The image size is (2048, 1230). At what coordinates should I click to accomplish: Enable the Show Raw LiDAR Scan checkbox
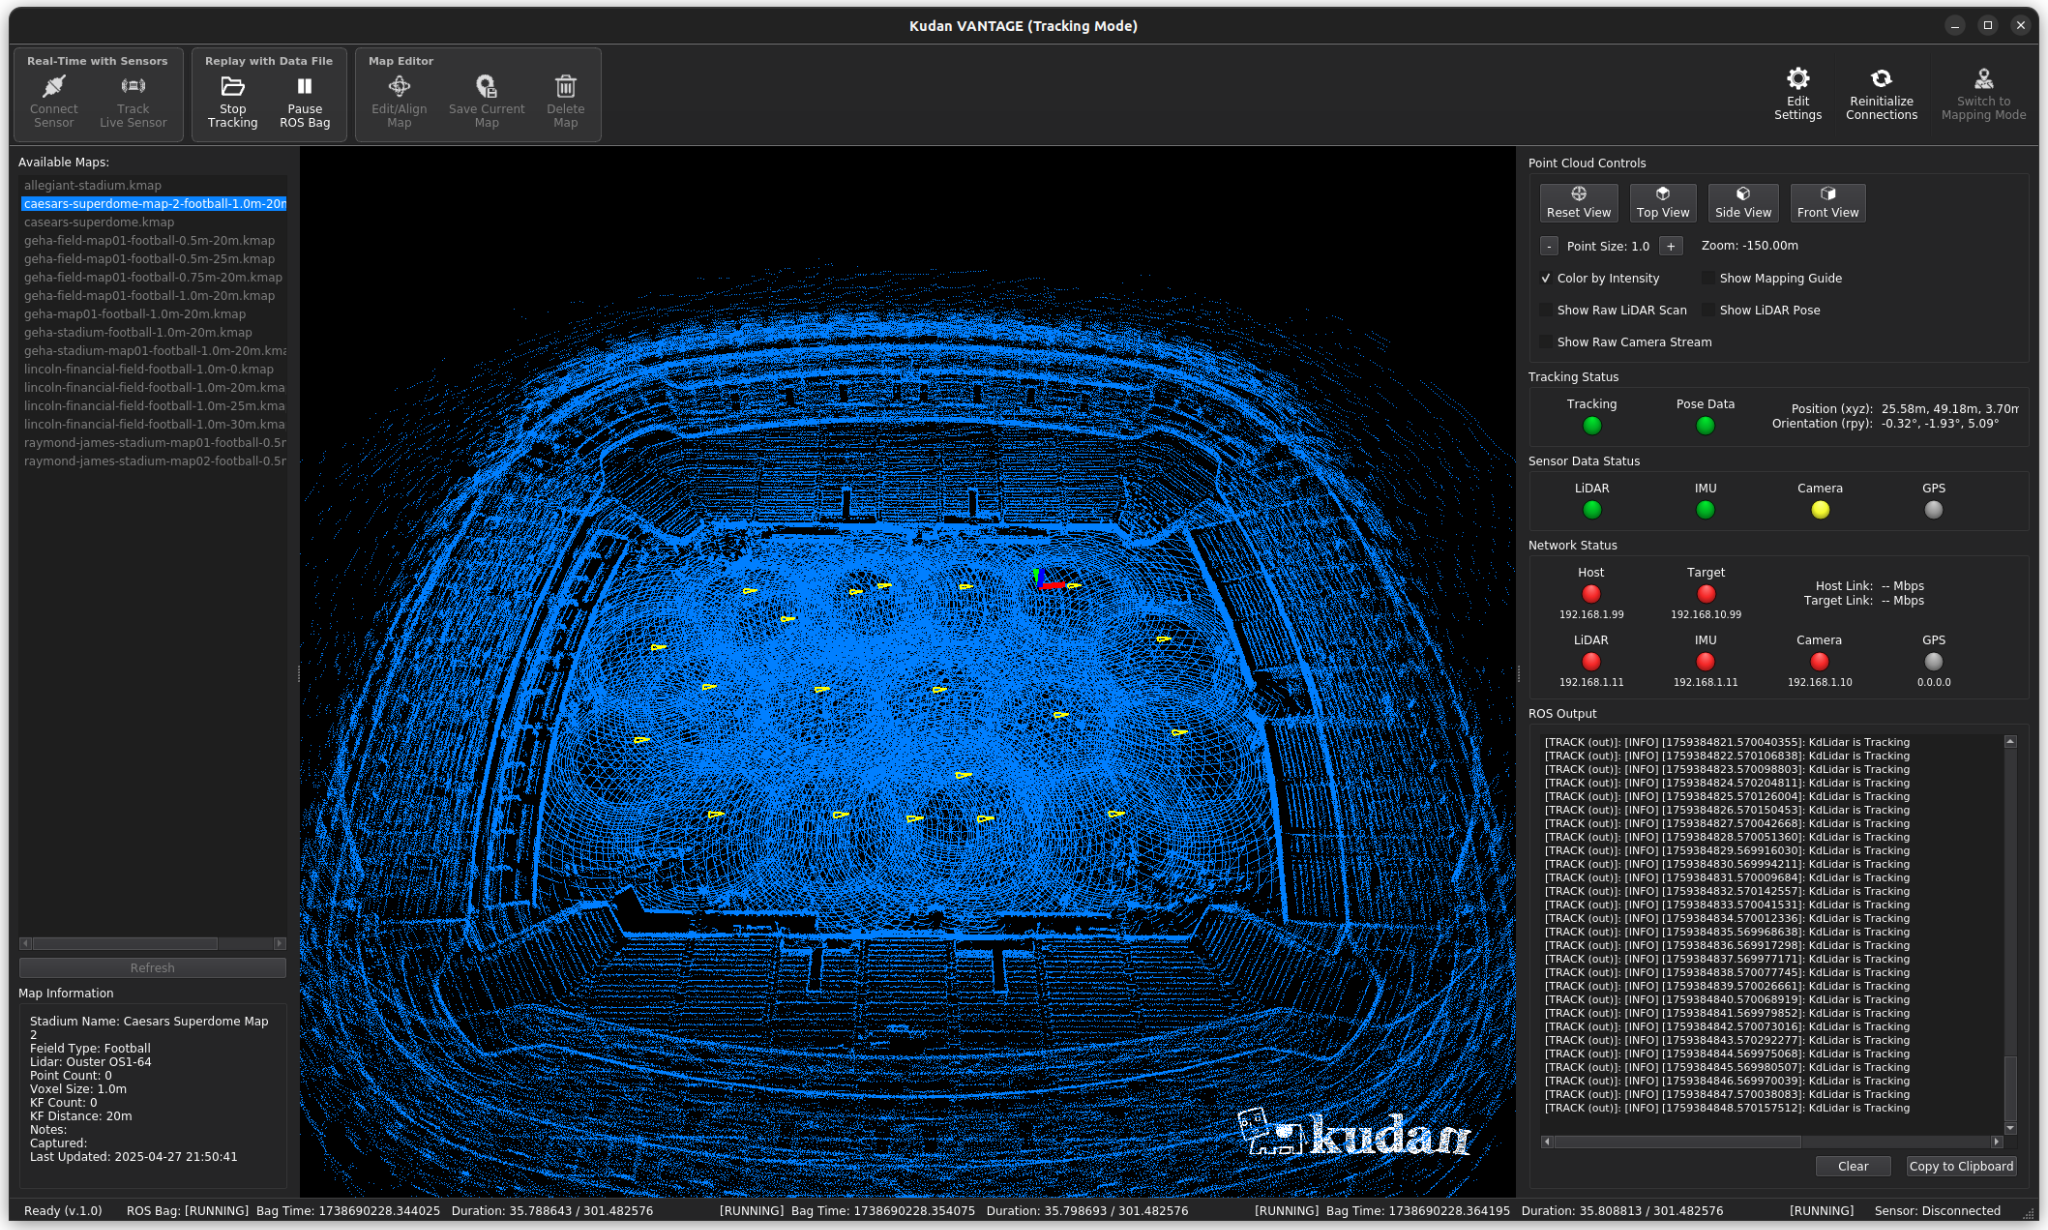coord(1546,310)
